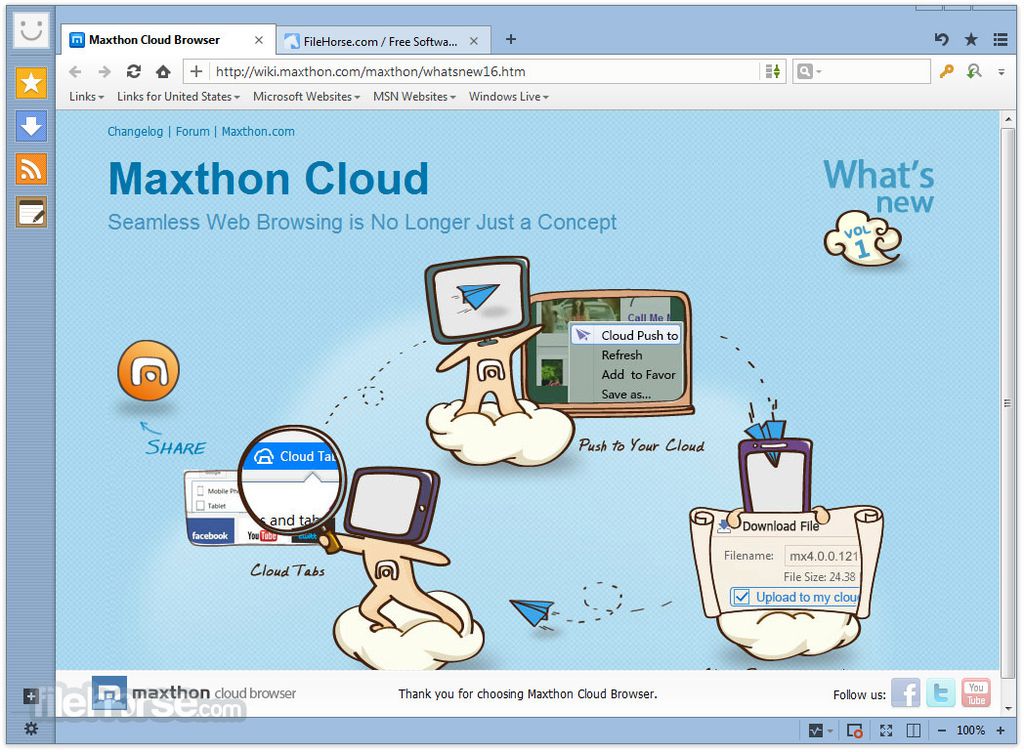Click the orange Maxthon share button
Screen dimensions: 1024x752
pyautogui.click(x=148, y=371)
